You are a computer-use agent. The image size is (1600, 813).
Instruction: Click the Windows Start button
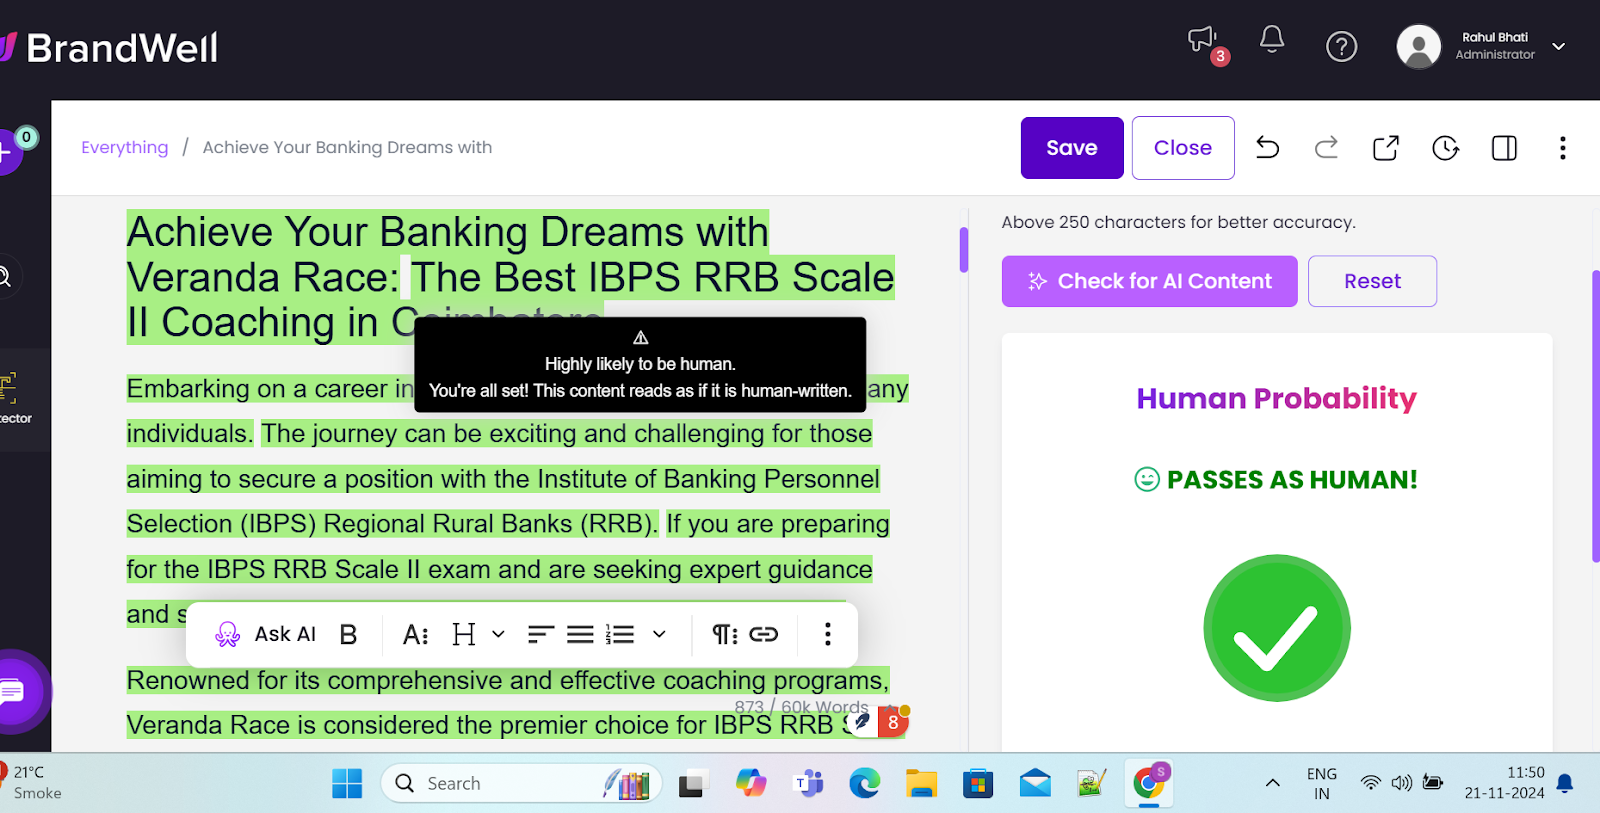347,783
